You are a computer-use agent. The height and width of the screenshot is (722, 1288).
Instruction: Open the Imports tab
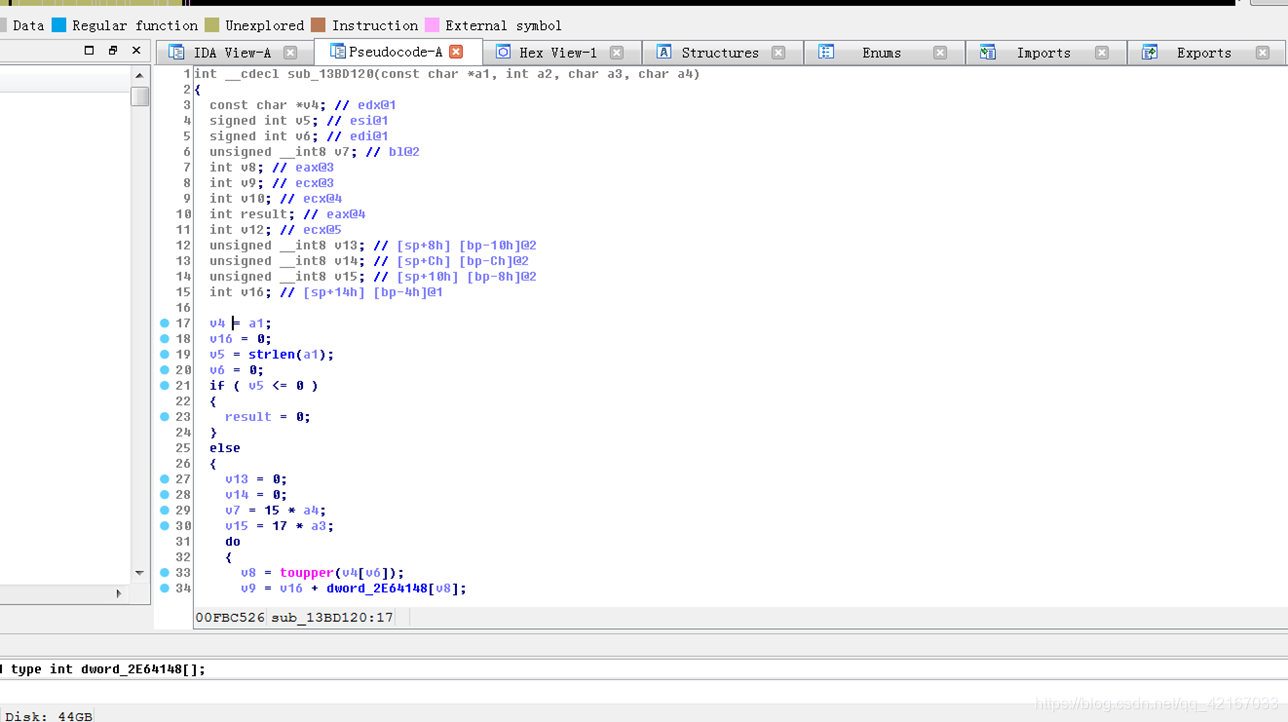(1043, 53)
